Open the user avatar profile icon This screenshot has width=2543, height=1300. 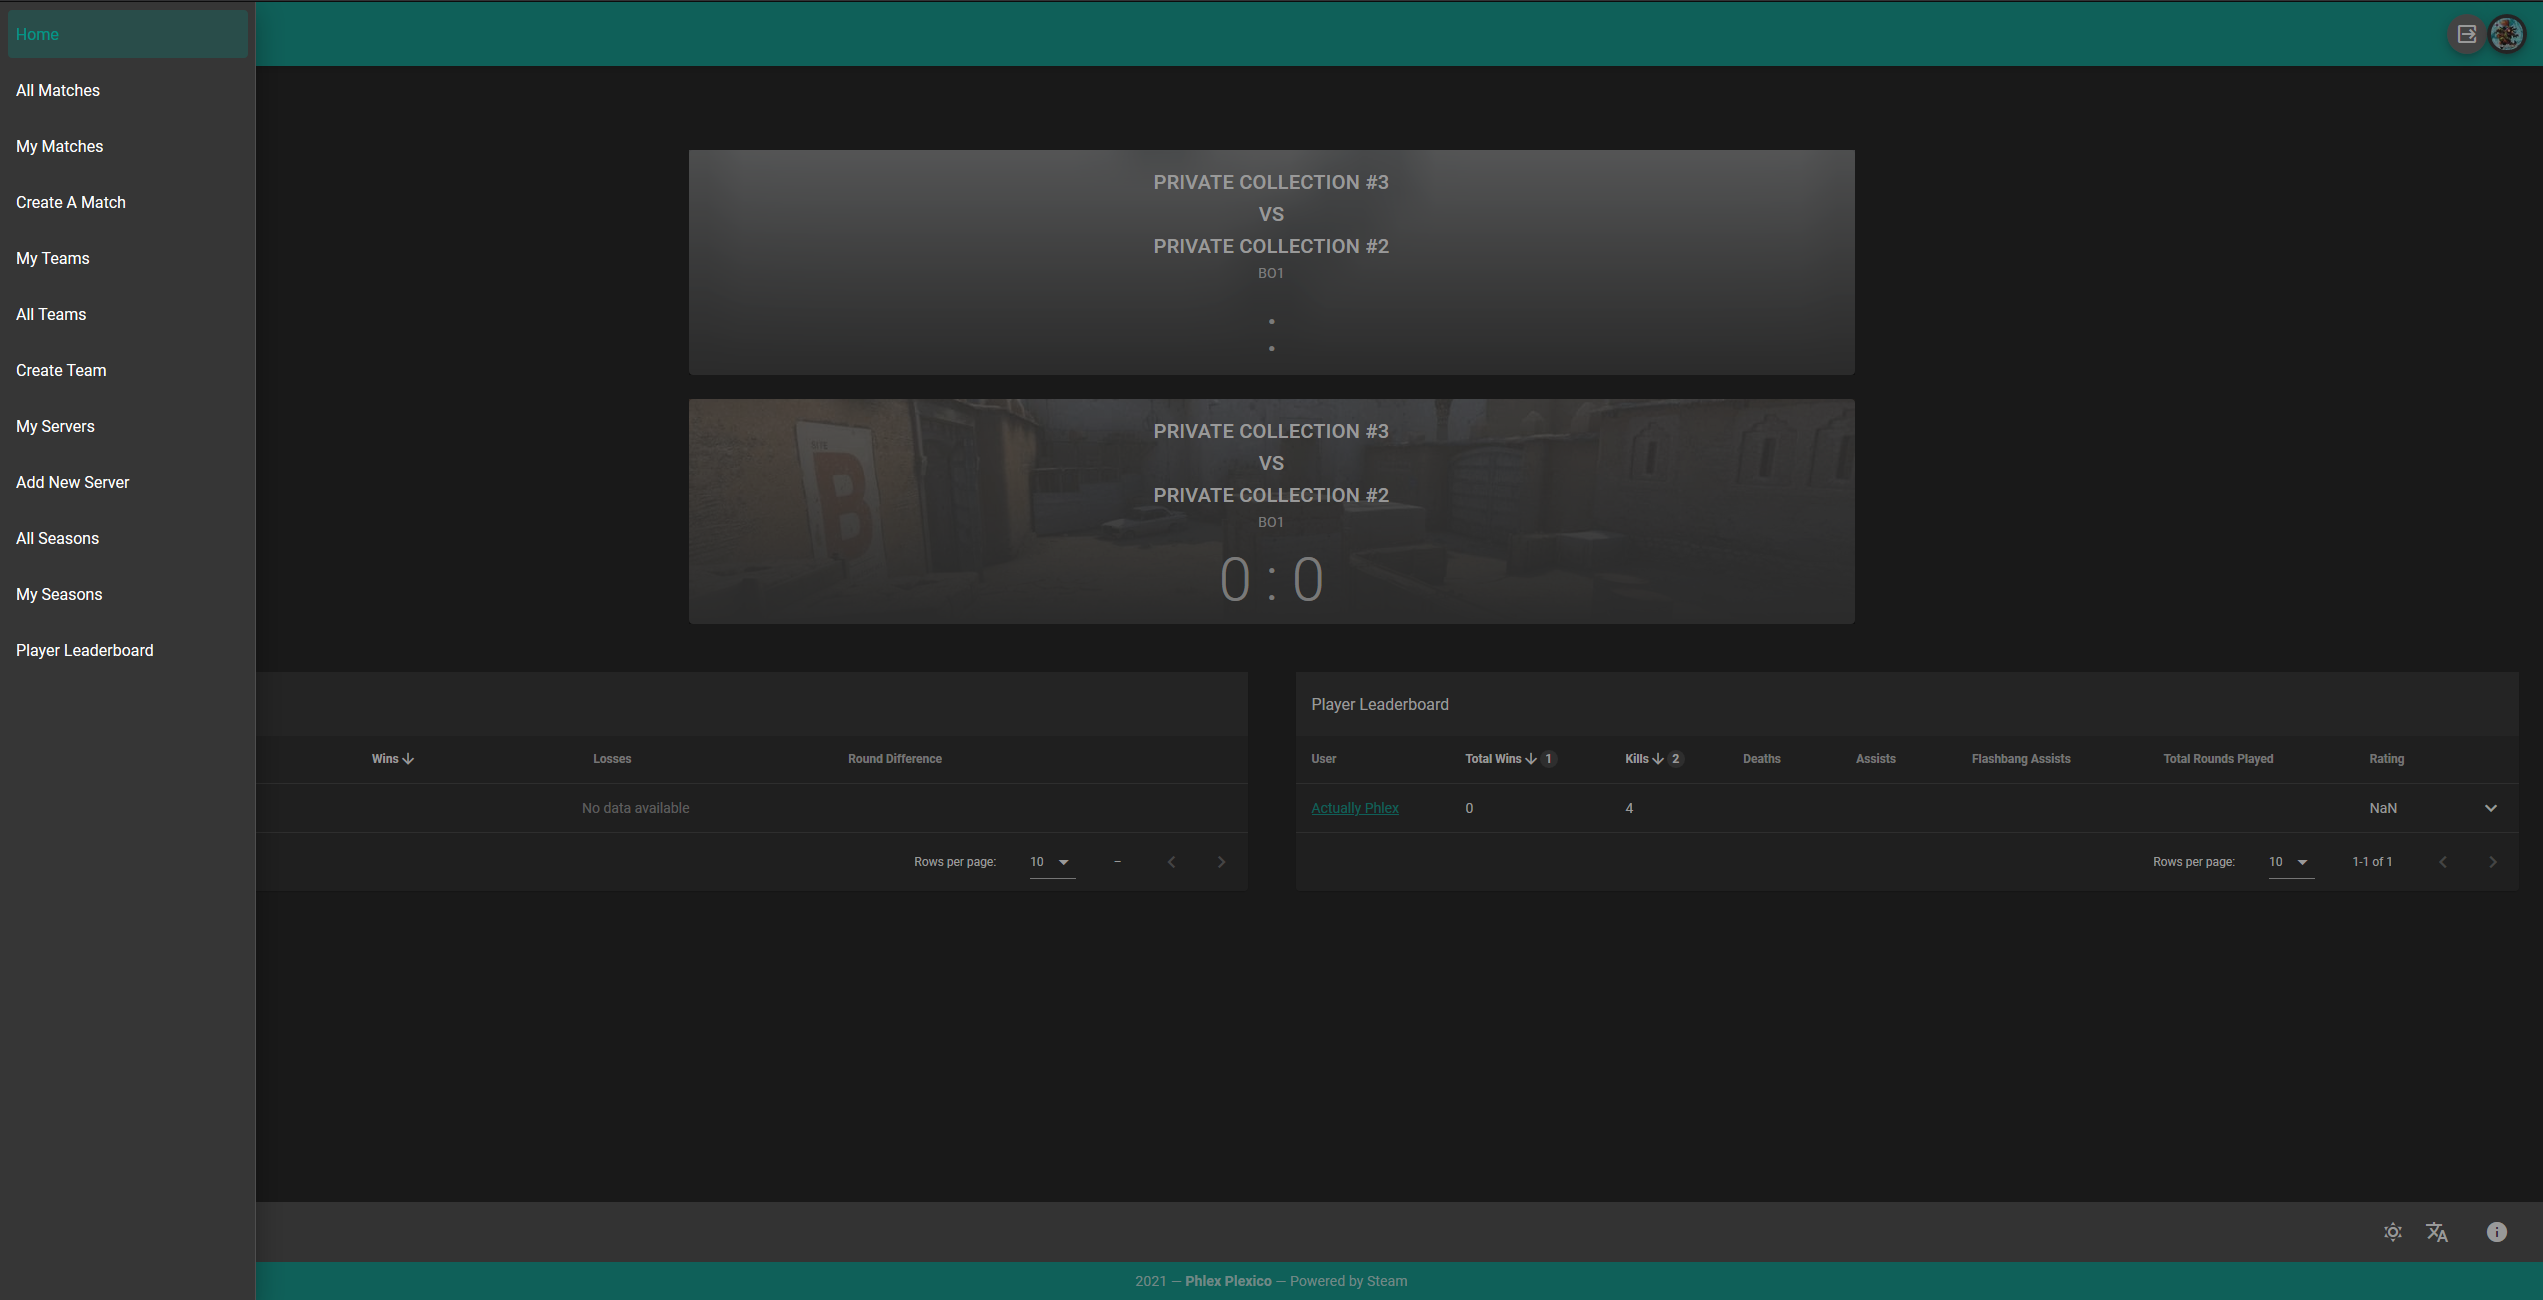pyautogui.click(x=2507, y=34)
